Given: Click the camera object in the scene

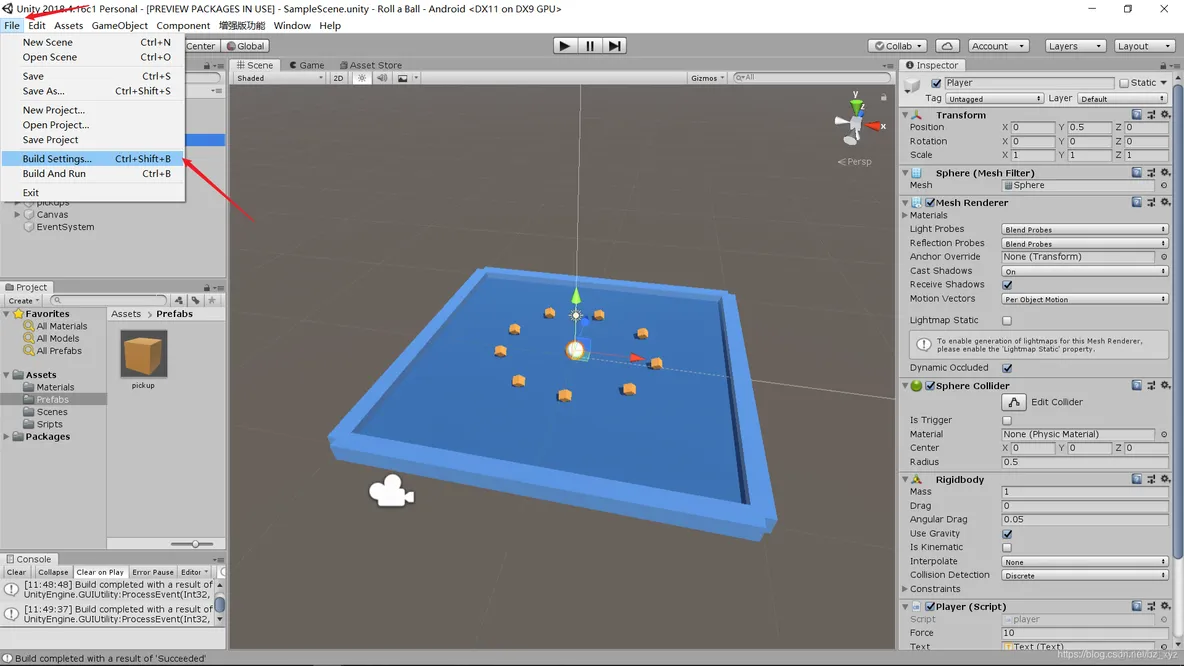Looking at the screenshot, I should (391, 490).
